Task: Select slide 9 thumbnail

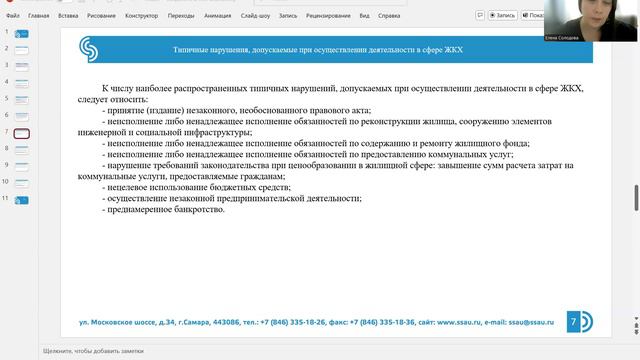Action: coord(22,167)
